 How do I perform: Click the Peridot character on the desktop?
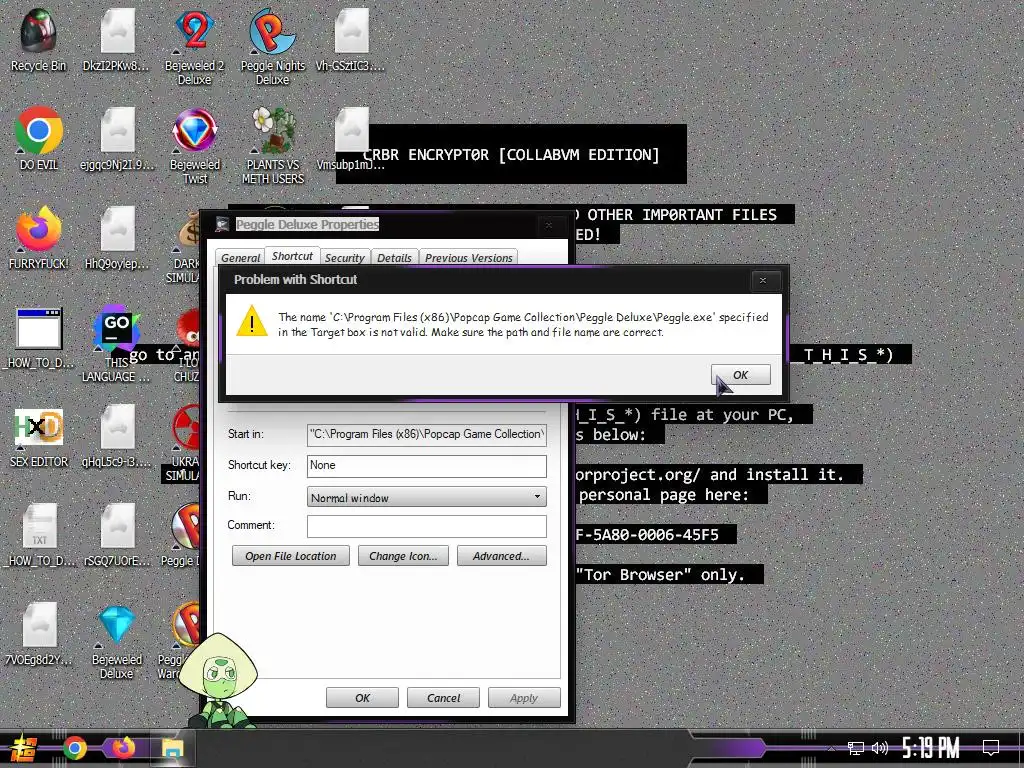point(220,679)
